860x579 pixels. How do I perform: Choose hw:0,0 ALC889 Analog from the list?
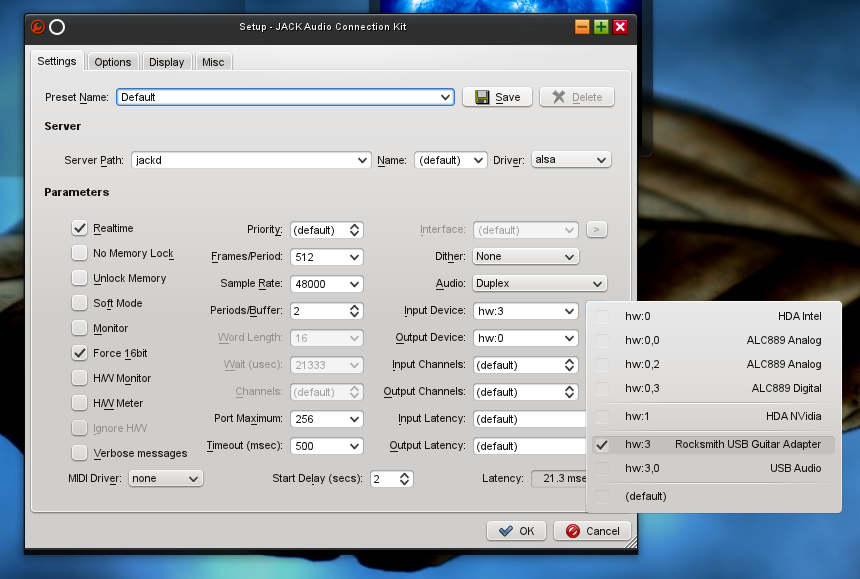coord(713,340)
